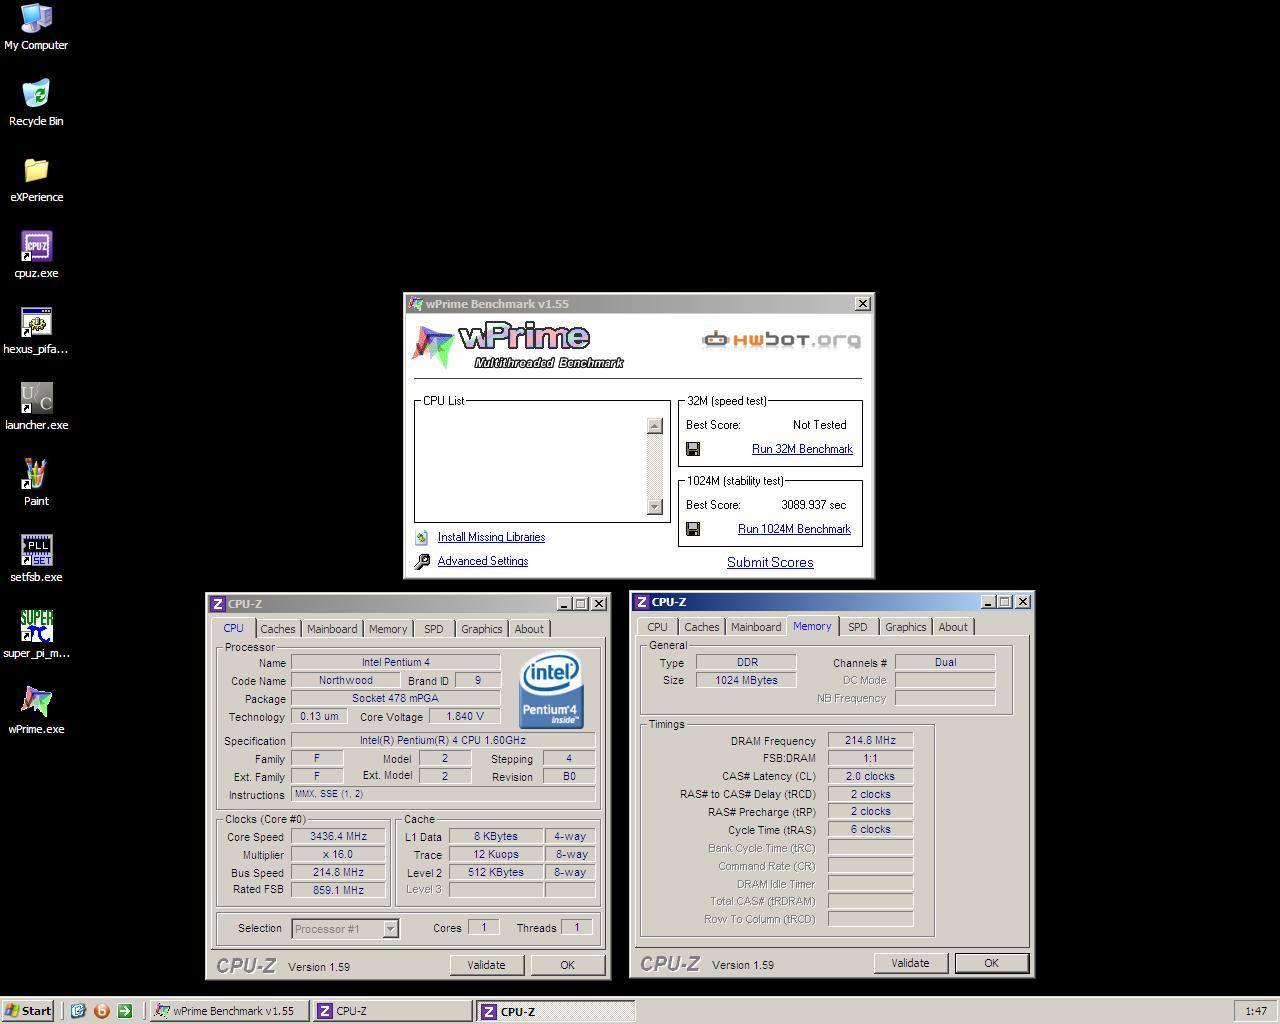This screenshot has height=1024, width=1280.
Task: Click CAS# Latency value 2.0 clocks
Action: tap(870, 776)
